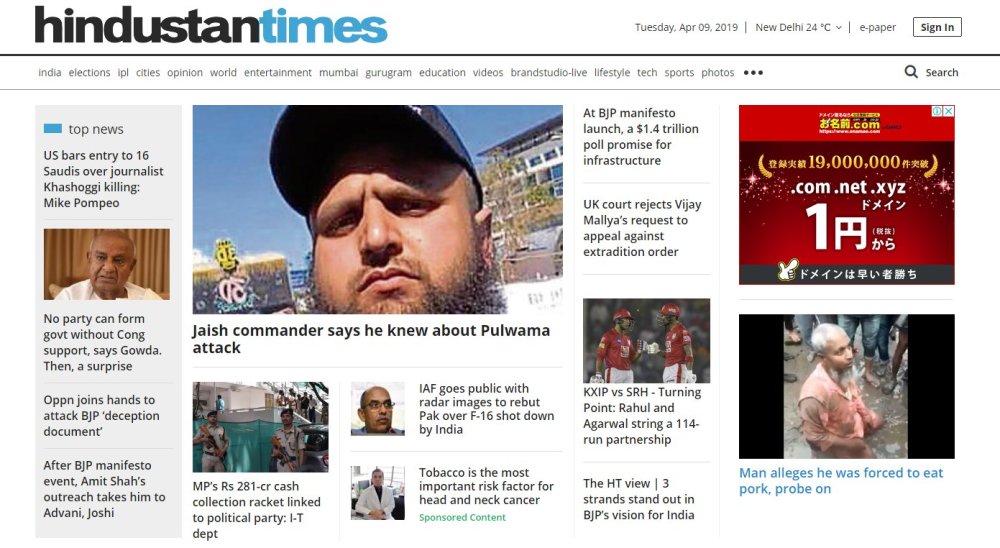
Task: Click the hindustantimes logo
Action: 210,26
